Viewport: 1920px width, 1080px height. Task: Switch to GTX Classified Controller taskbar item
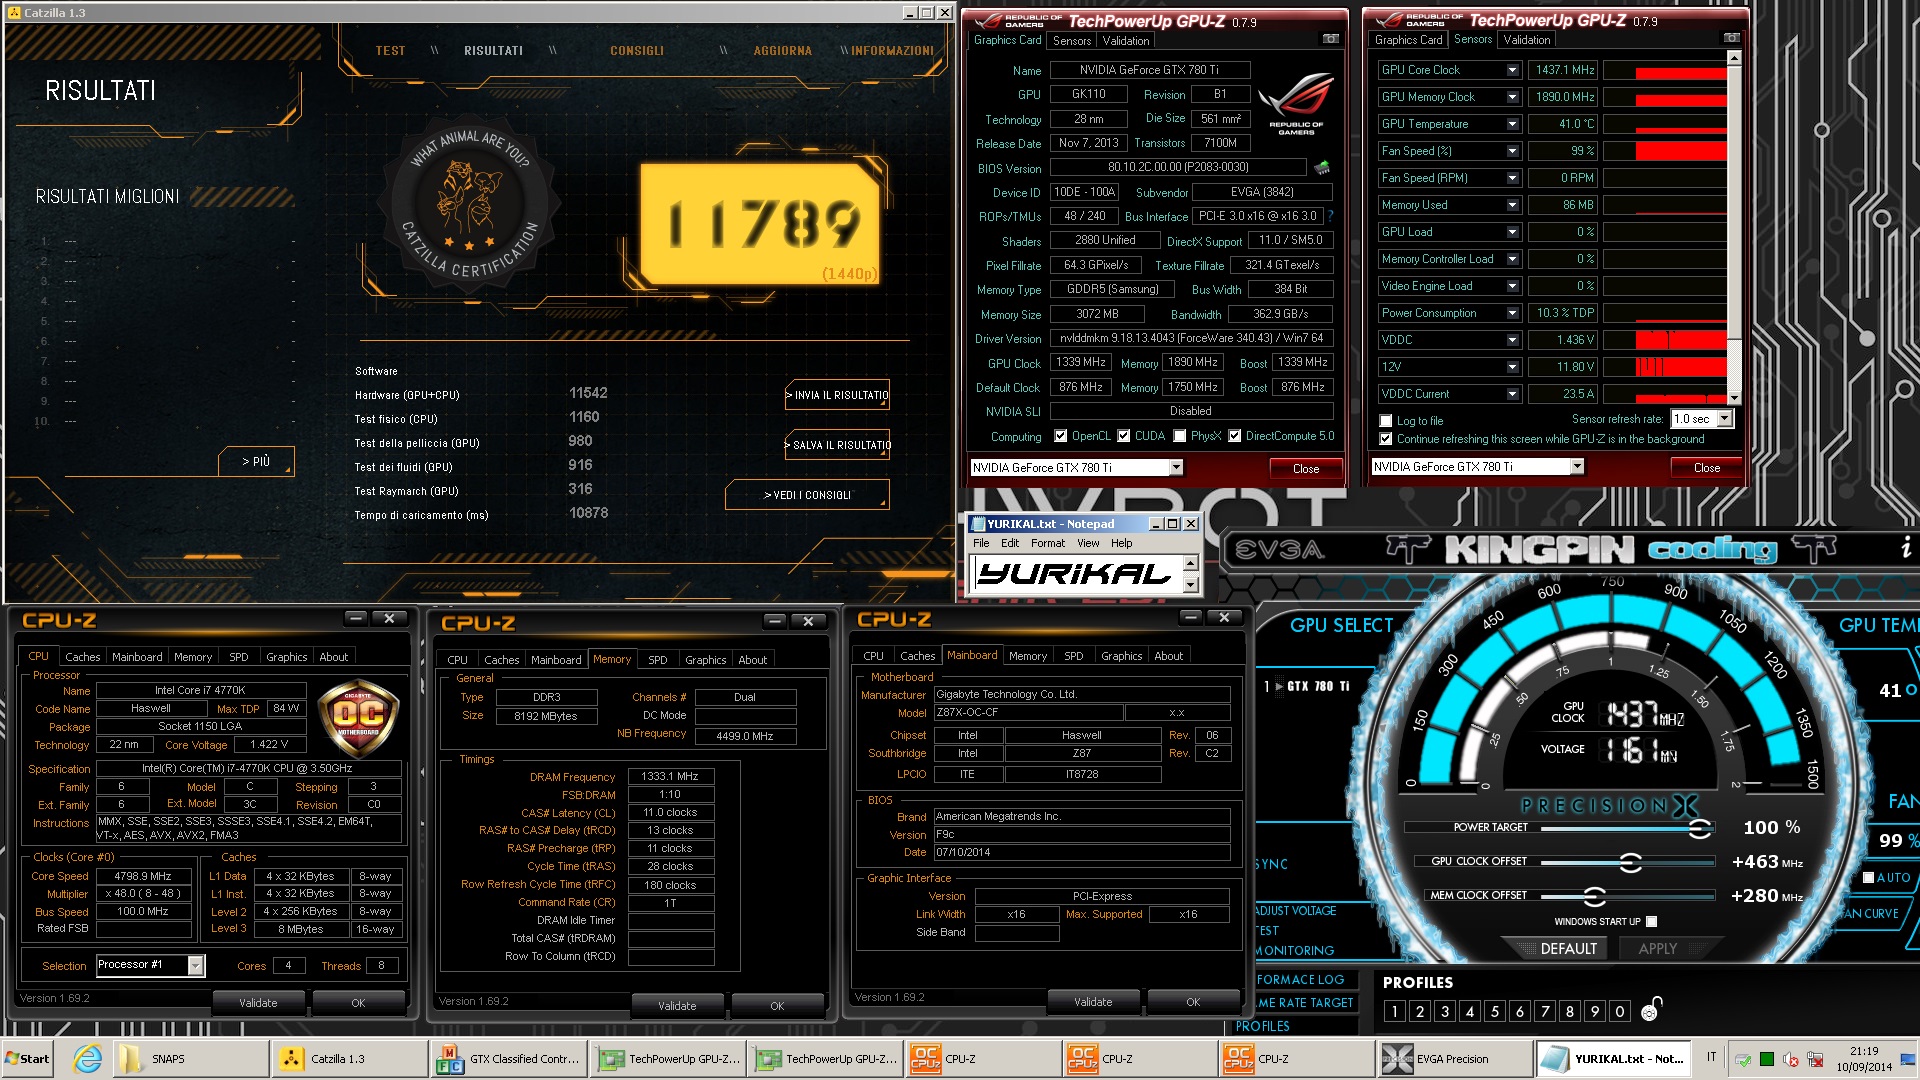(x=509, y=1059)
